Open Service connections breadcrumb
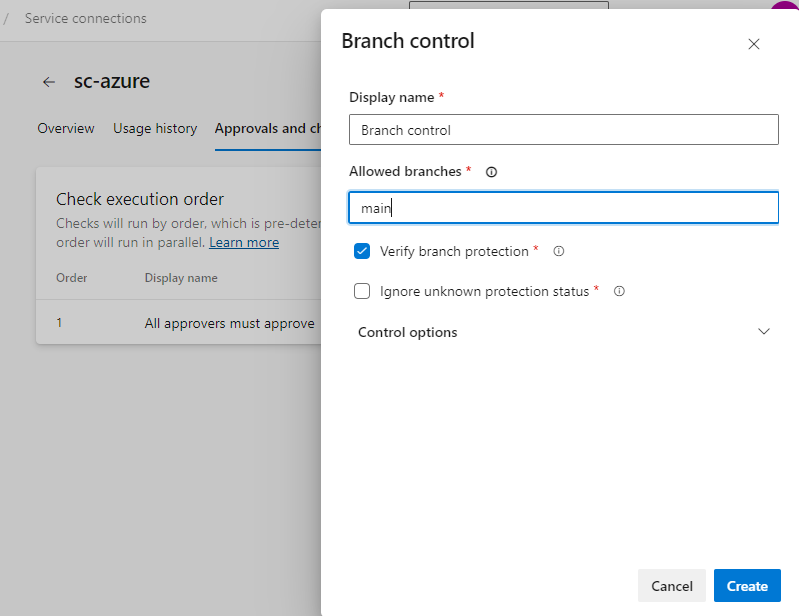 tap(86, 18)
